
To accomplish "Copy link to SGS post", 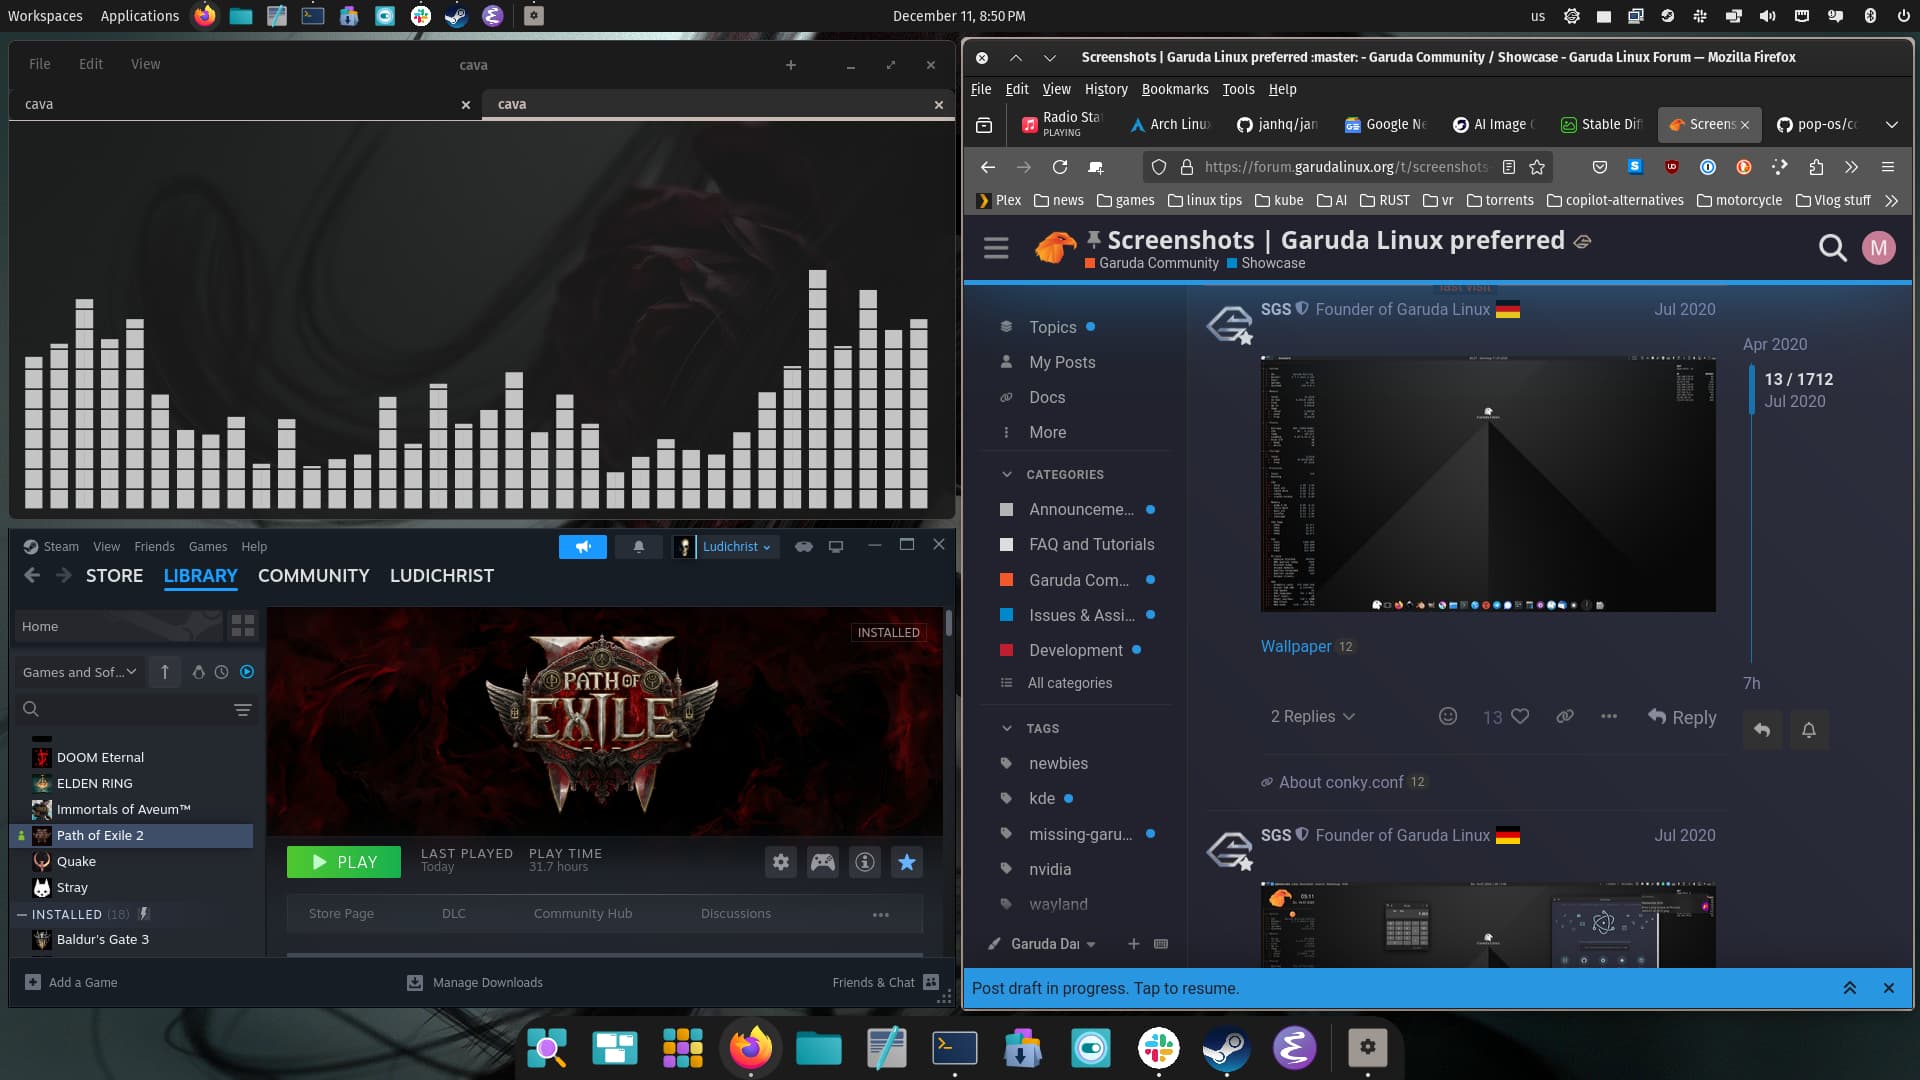I will [x=1565, y=716].
